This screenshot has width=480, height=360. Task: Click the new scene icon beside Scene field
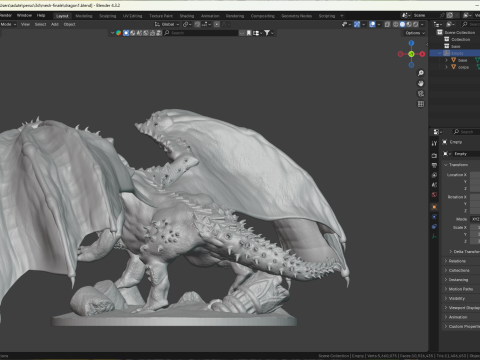449,15
